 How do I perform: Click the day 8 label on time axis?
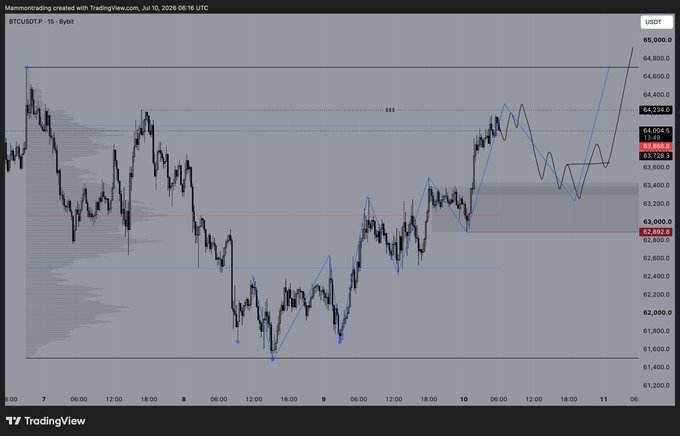pyautogui.click(x=184, y=399)
